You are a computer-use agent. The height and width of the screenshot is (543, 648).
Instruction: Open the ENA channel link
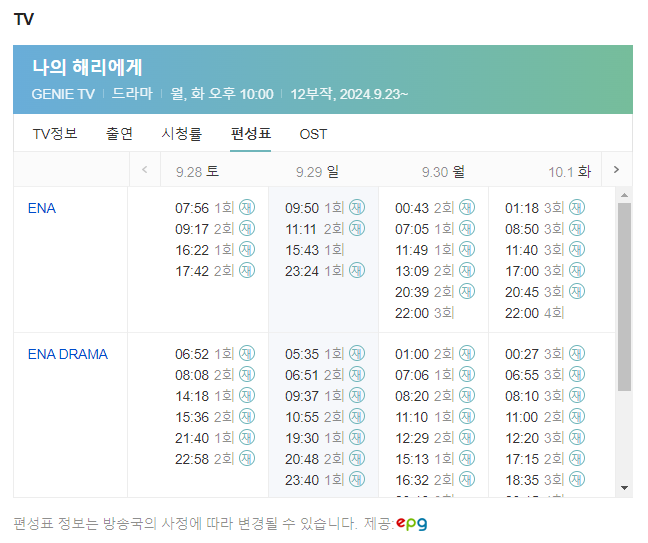click(42, 208)
